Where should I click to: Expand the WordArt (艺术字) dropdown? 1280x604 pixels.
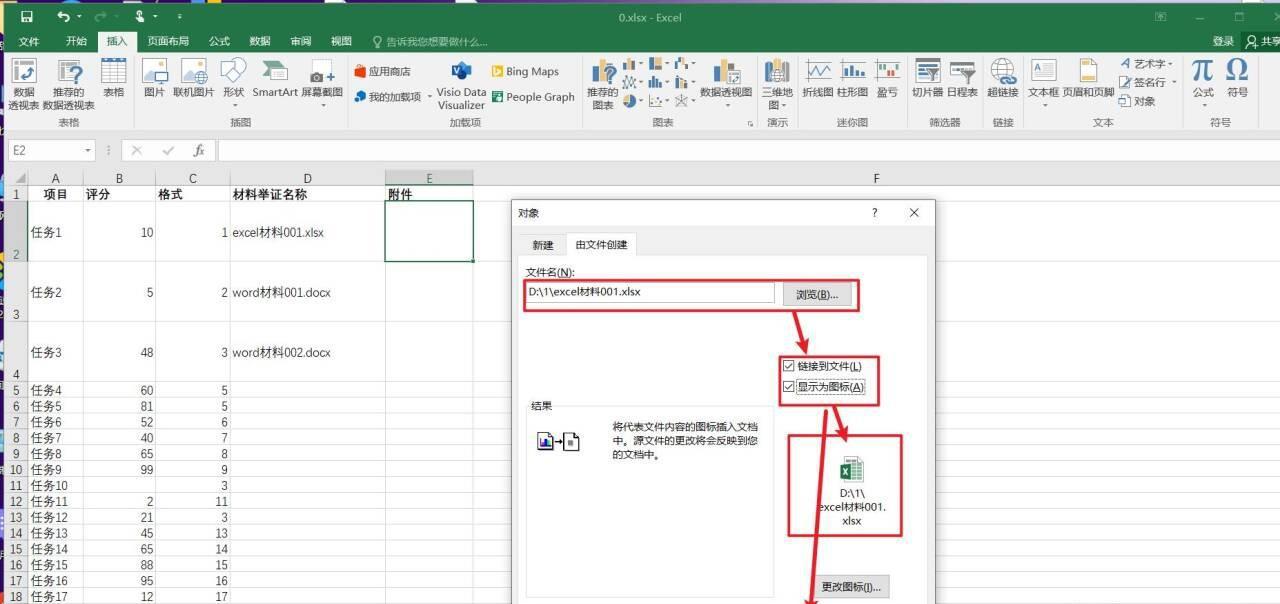(1172, 64)
